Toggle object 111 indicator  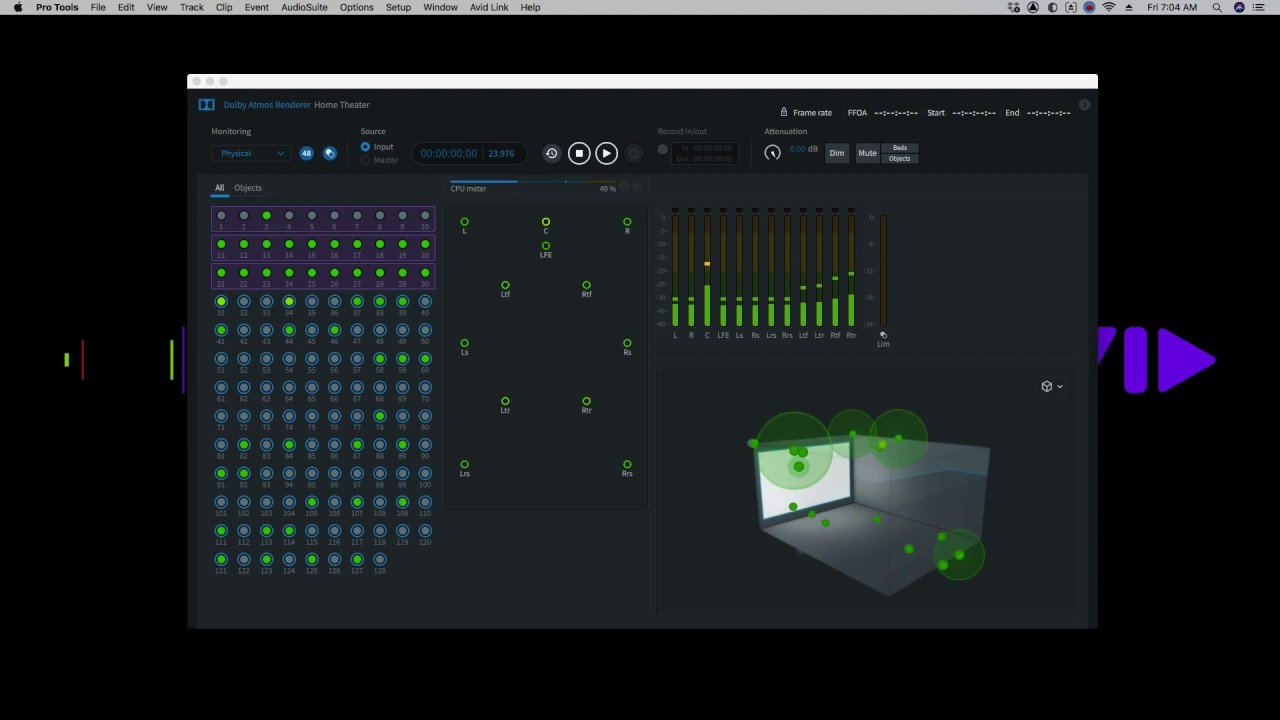point(221,531)
